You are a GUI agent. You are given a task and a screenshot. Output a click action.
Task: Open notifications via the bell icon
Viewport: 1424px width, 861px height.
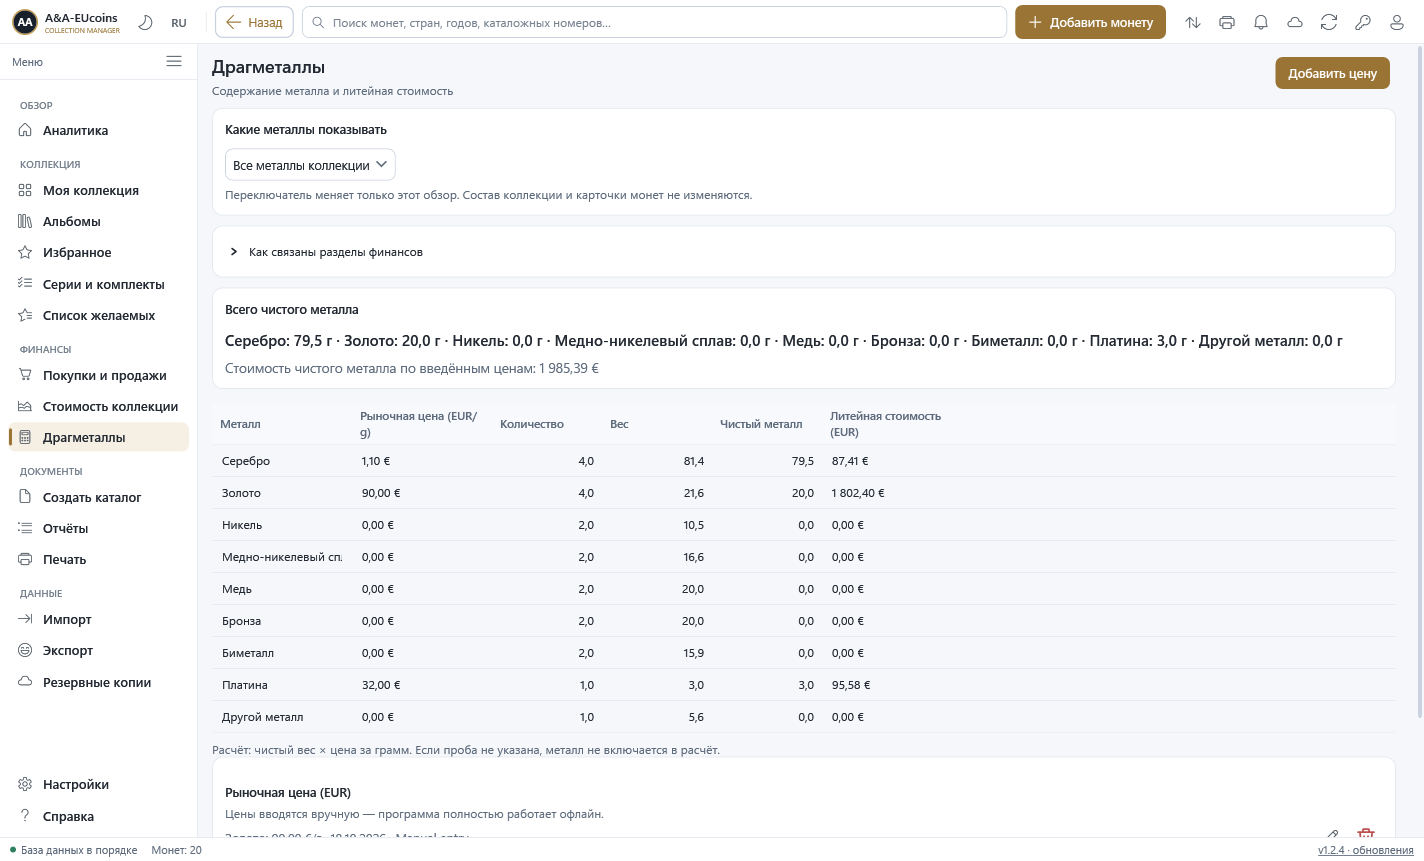[1261, 22]
